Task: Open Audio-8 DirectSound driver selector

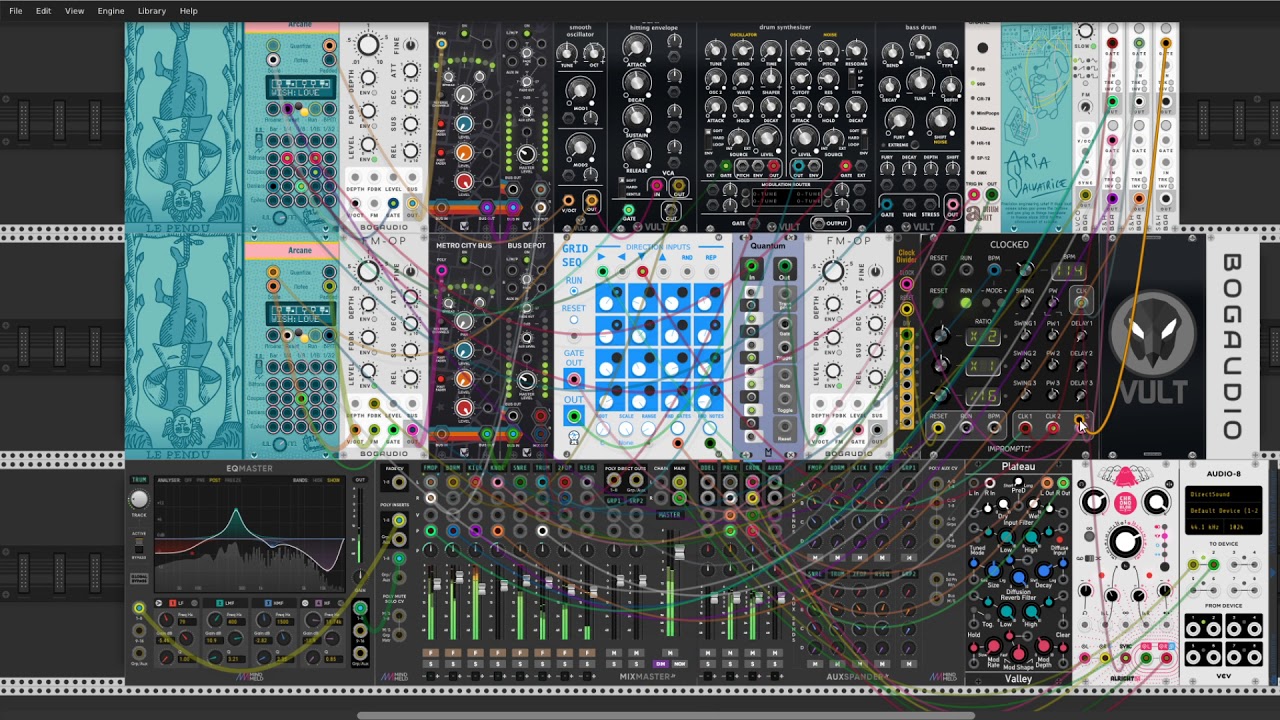Action: 1224,494
